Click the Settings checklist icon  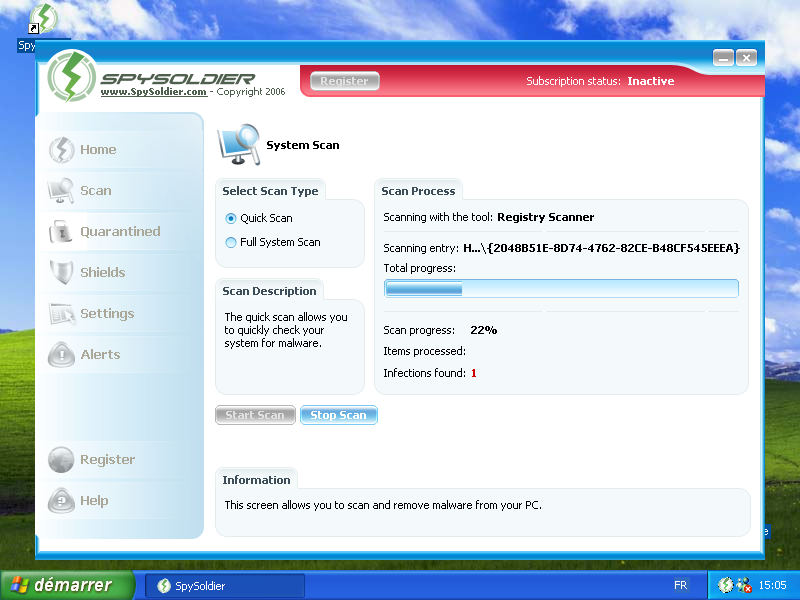click(x=62, y=314)
